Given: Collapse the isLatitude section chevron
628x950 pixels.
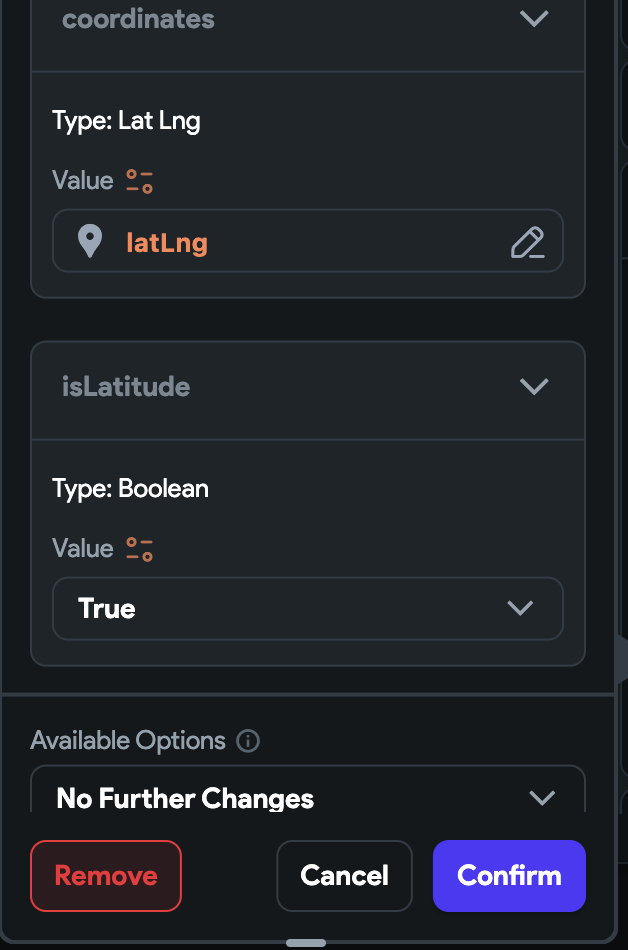Looking at the screenshot, I should (534, 387).
